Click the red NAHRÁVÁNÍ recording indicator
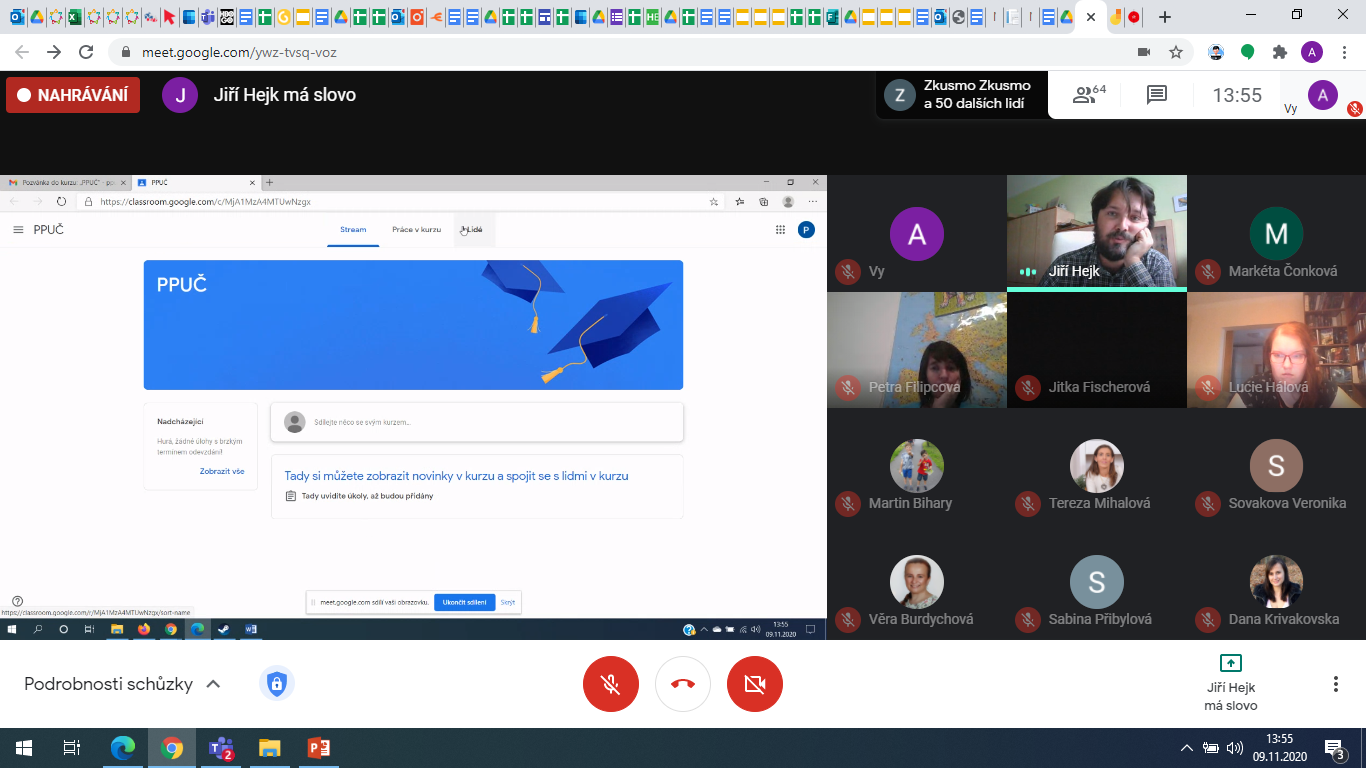Image resolution: width=1366 pixels, height=768 pixels. 73,95
